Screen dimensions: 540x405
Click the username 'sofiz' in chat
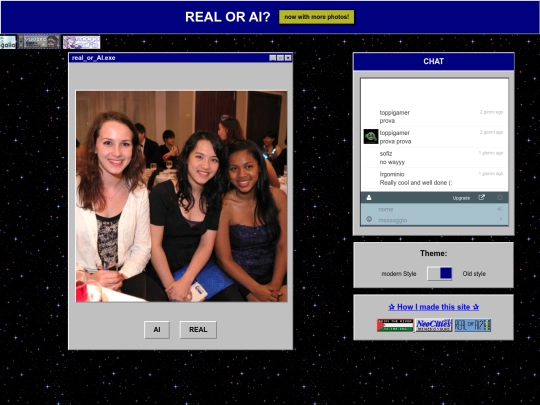click(386, 153)
